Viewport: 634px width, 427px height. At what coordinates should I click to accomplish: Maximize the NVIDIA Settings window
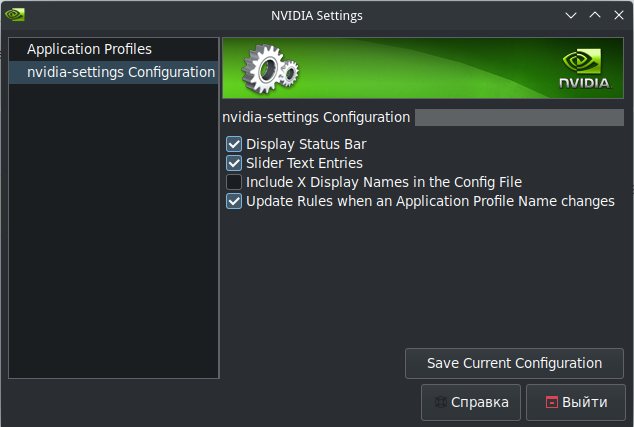point(595,15)
